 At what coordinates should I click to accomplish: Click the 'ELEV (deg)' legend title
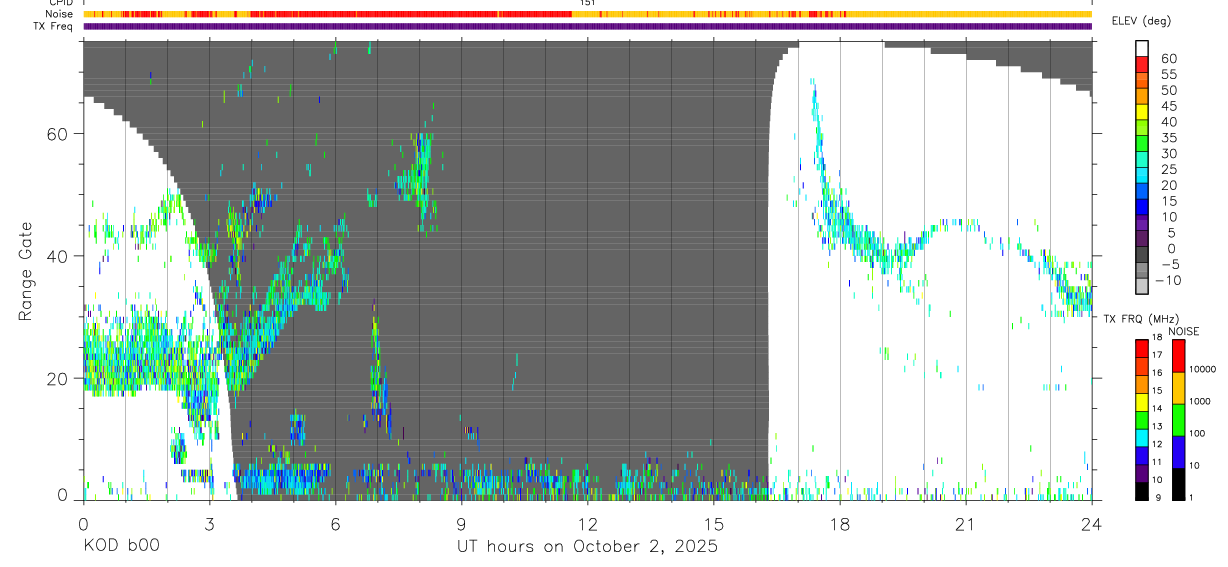pos(1139,22)
